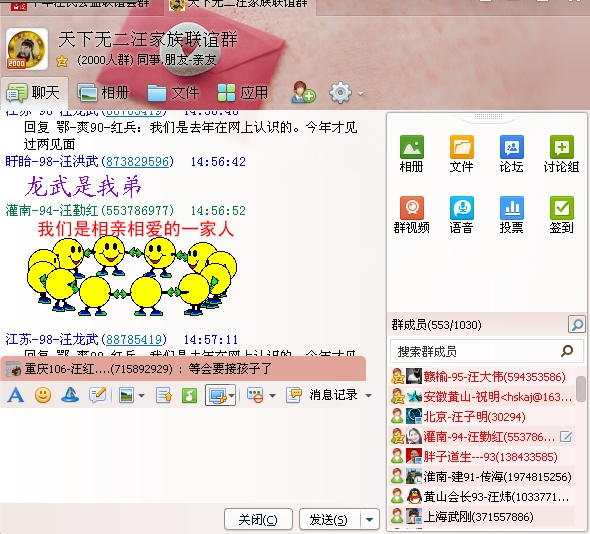Click the send file document icon
Image resolution: width=590 pixels, height=534 pixels.
tap(164, 396)
